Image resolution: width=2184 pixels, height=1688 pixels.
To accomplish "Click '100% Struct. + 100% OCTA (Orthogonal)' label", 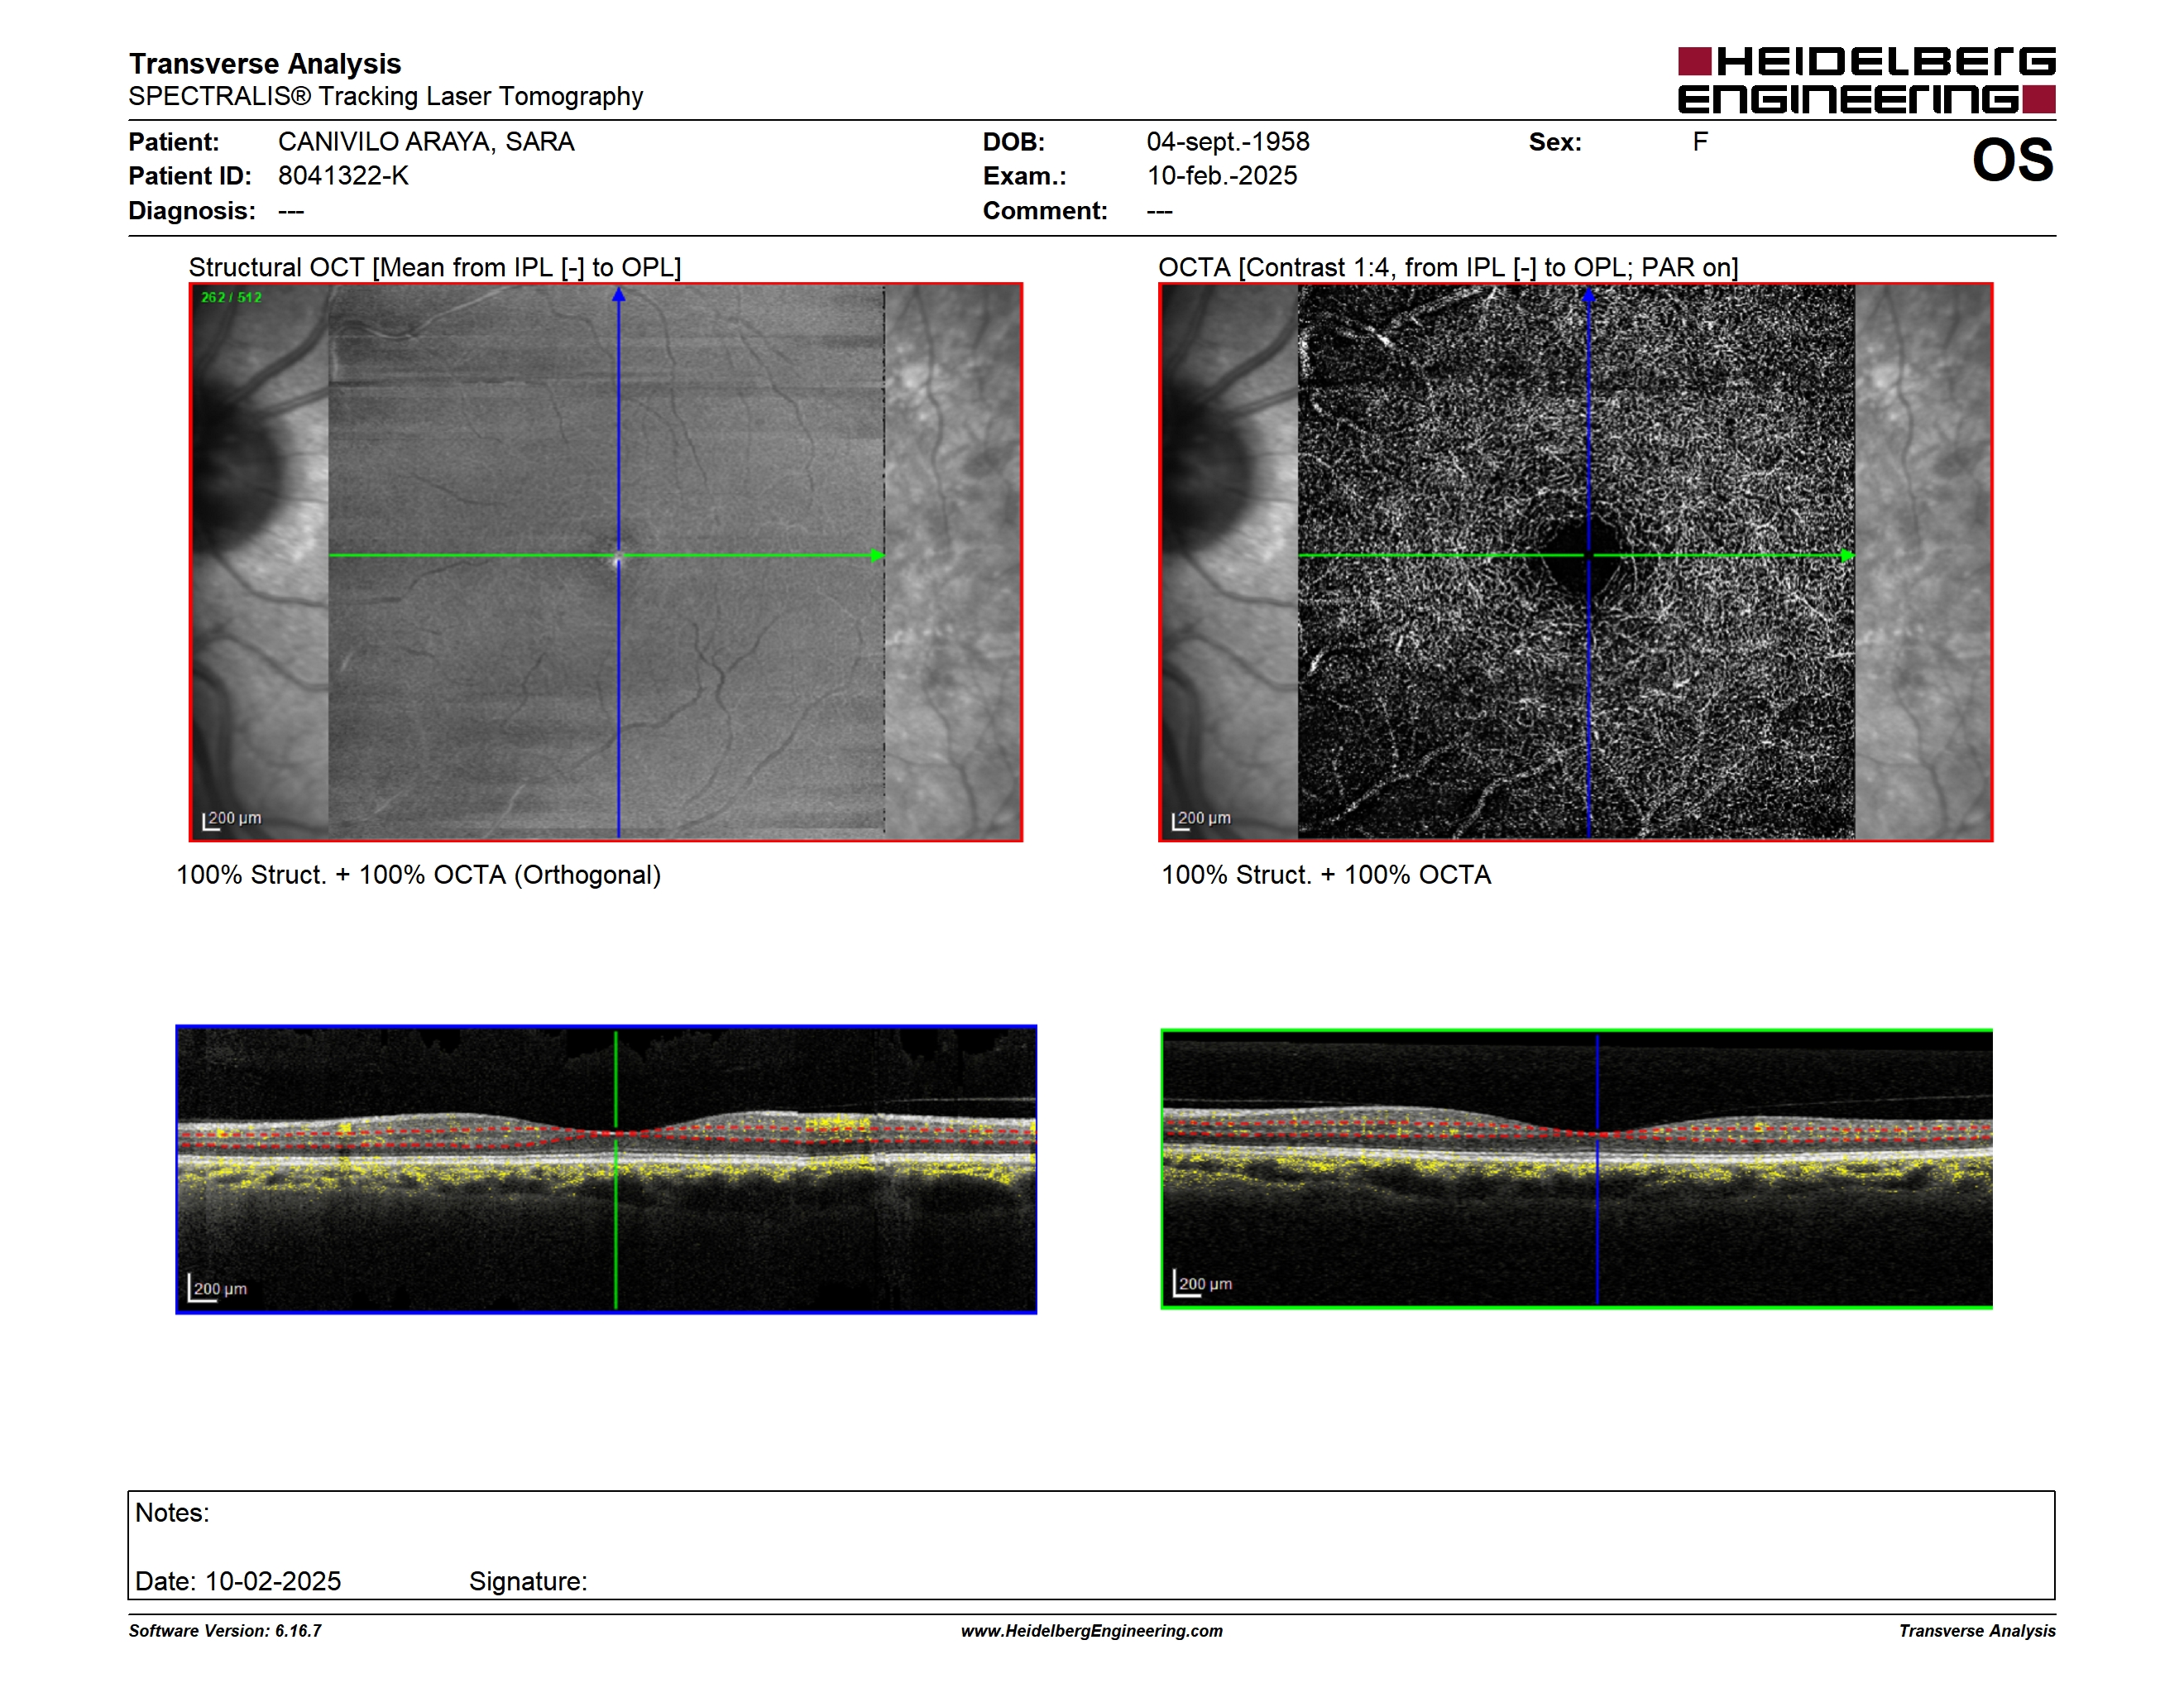I will [x=418, y=875].
